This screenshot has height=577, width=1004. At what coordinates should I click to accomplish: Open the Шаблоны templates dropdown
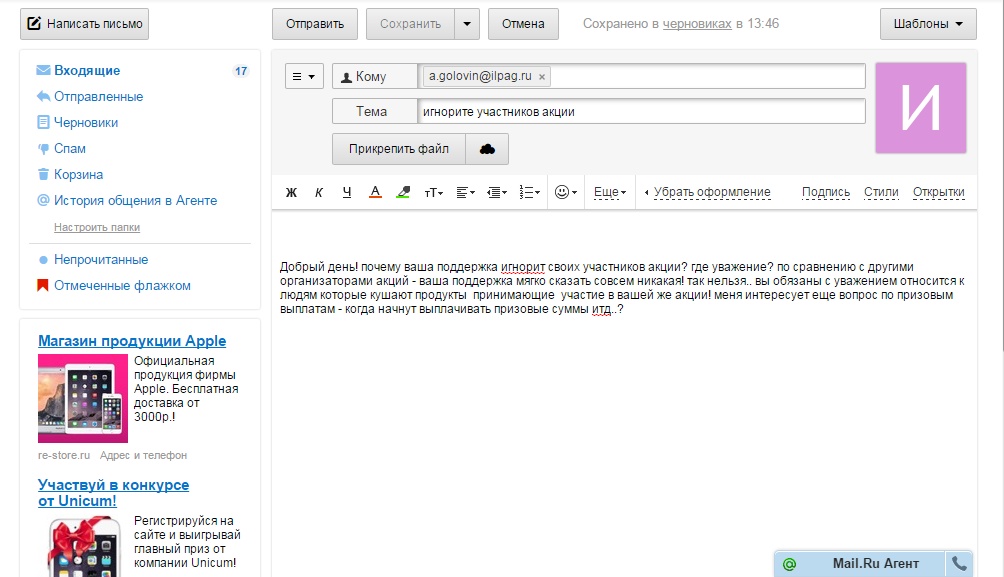(928, 24)
